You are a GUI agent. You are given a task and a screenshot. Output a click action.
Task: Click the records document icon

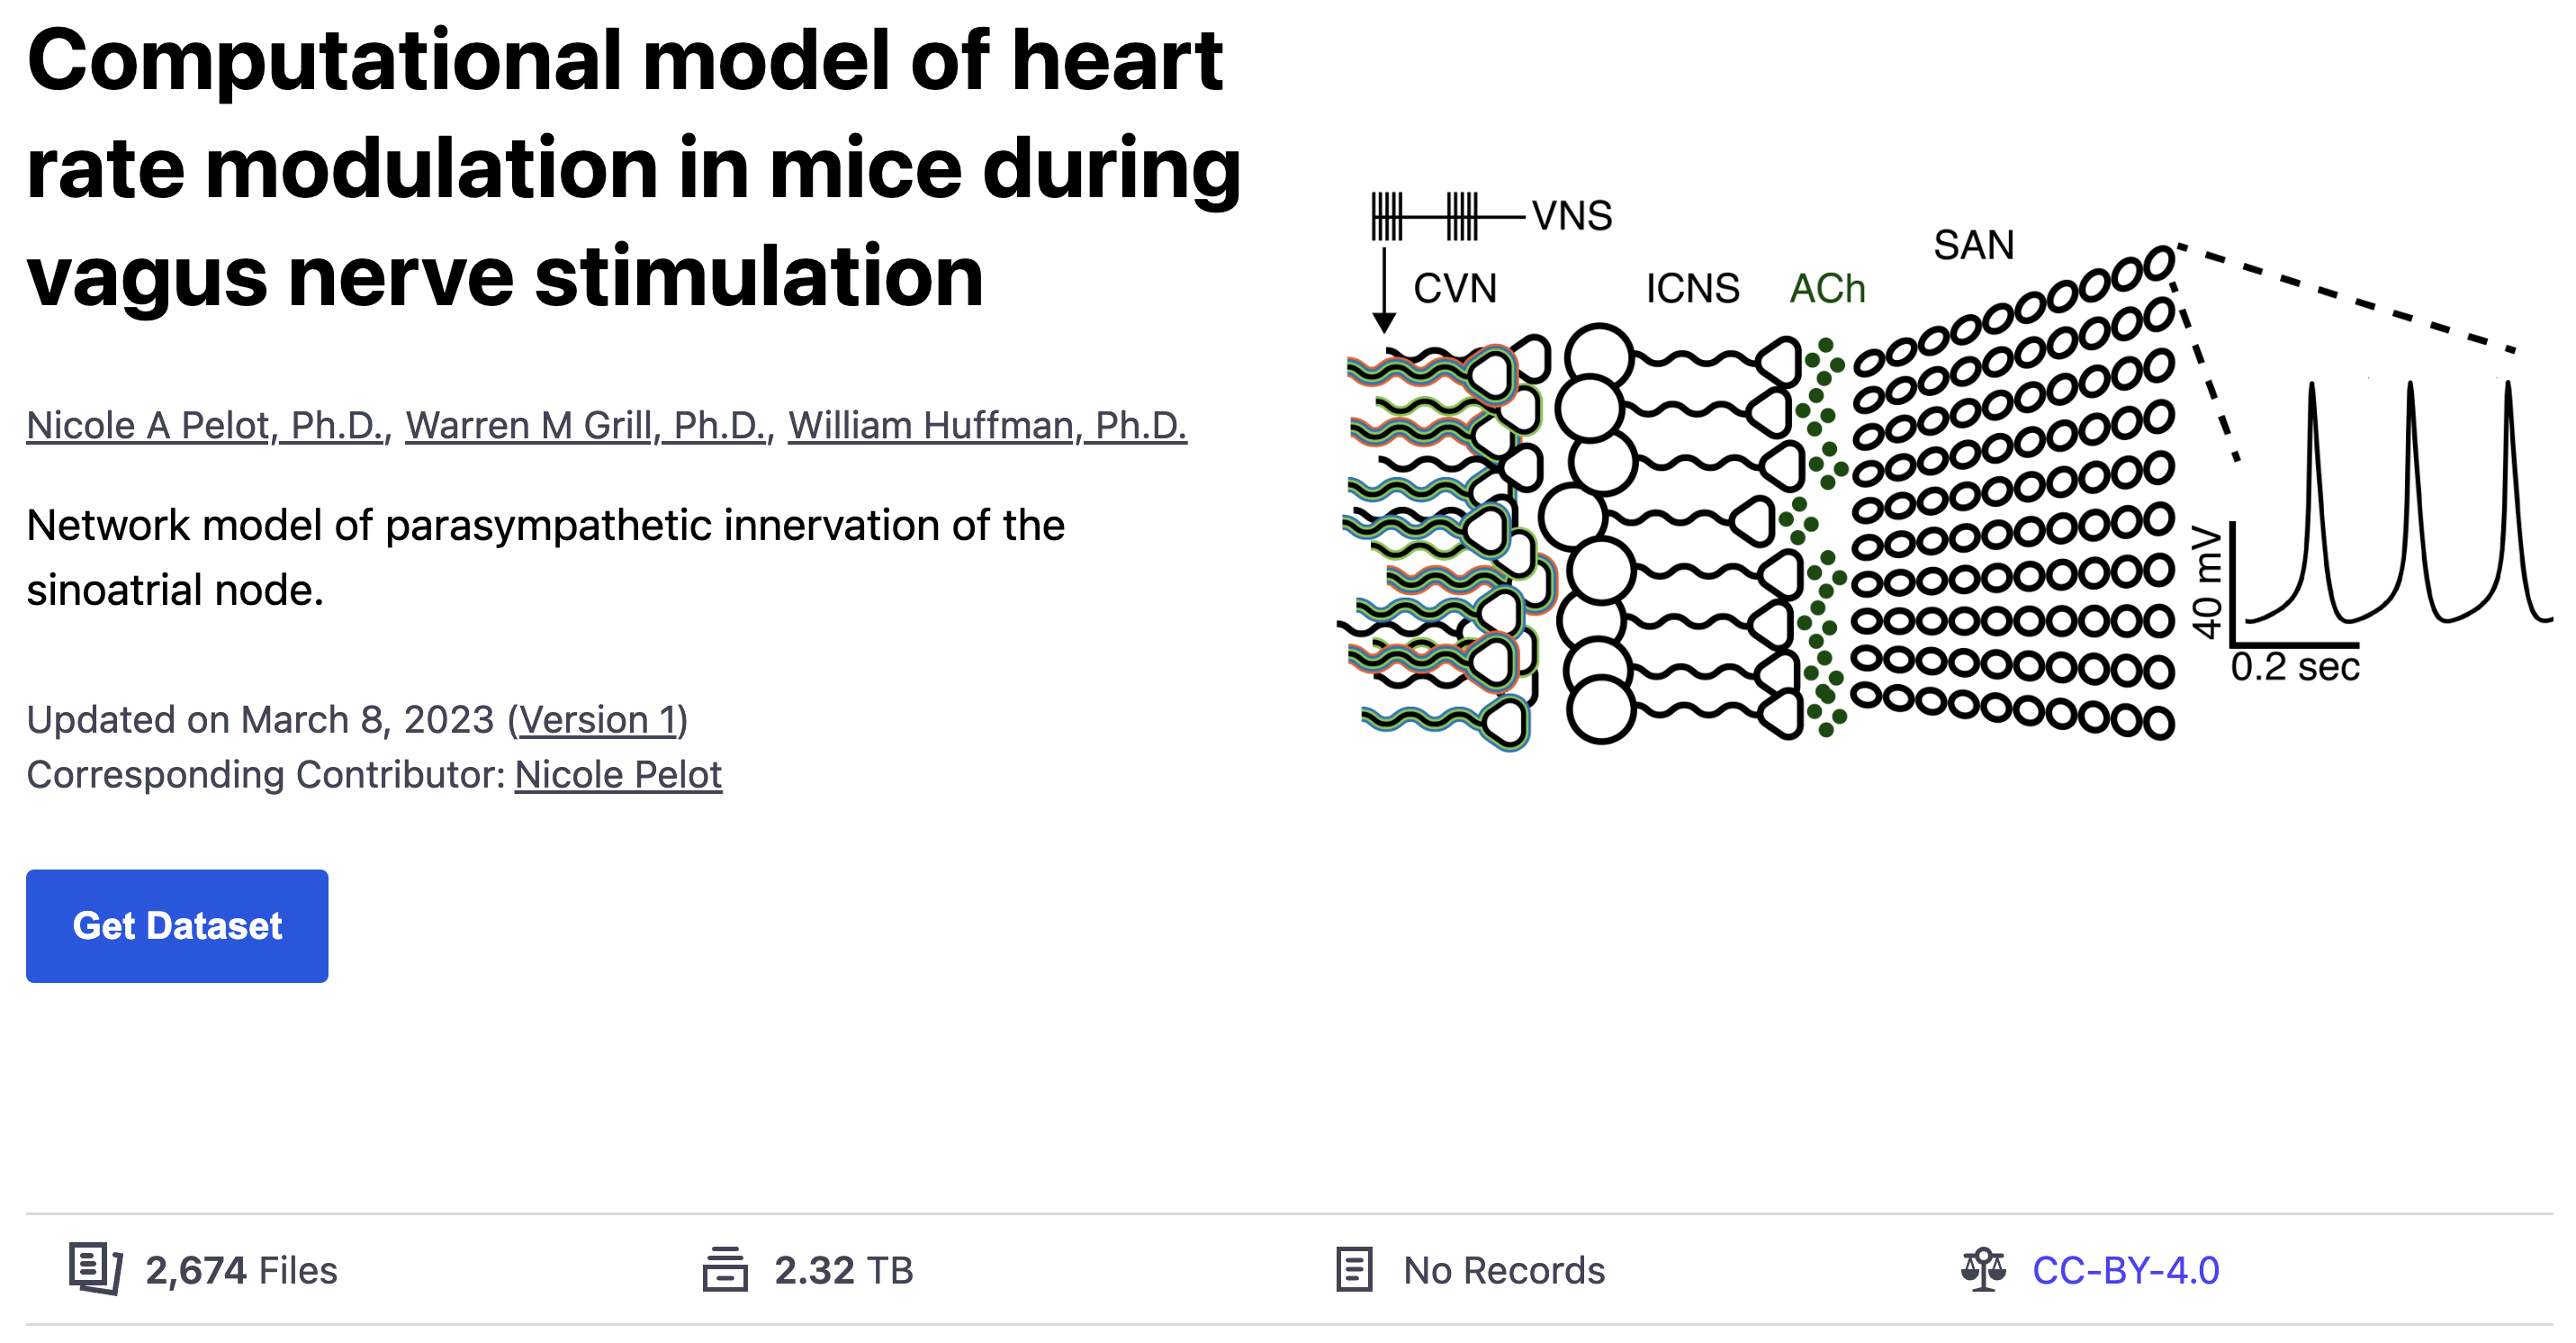1354,1269
